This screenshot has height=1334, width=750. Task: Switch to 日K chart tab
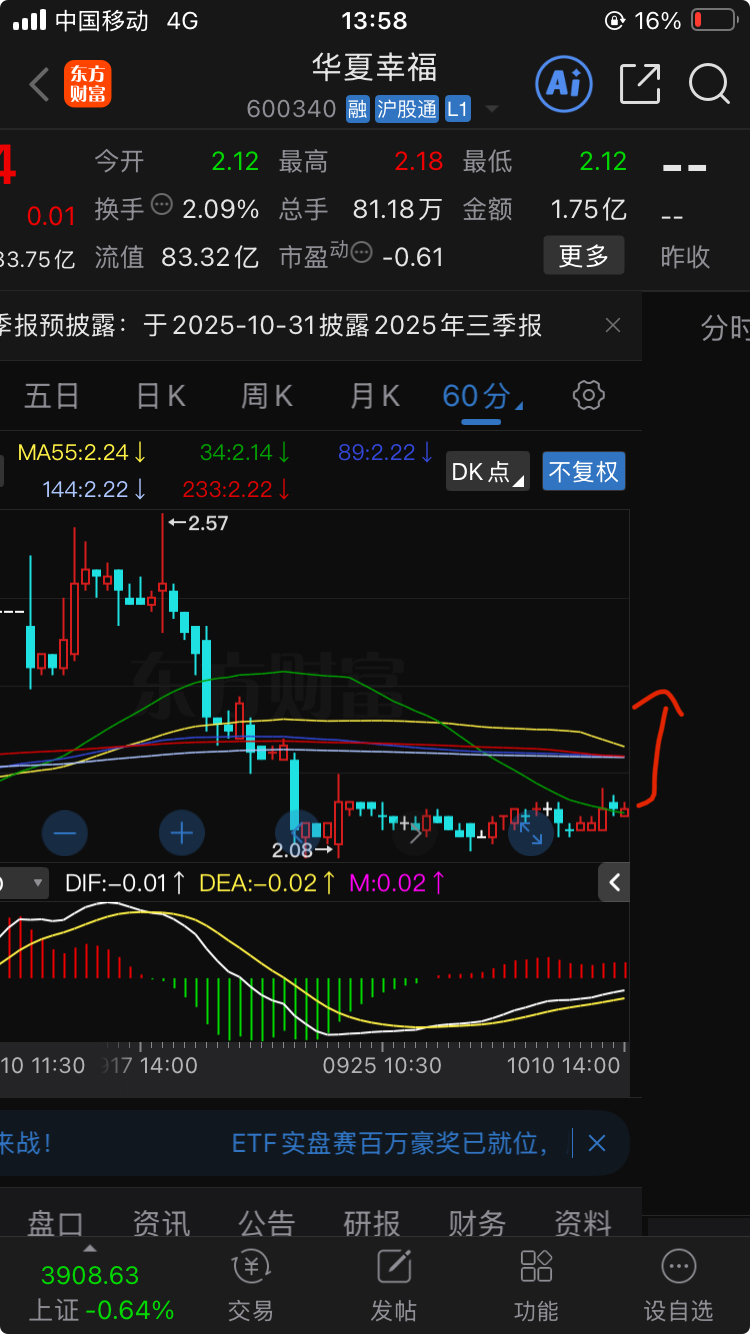(x=160, y=396)
